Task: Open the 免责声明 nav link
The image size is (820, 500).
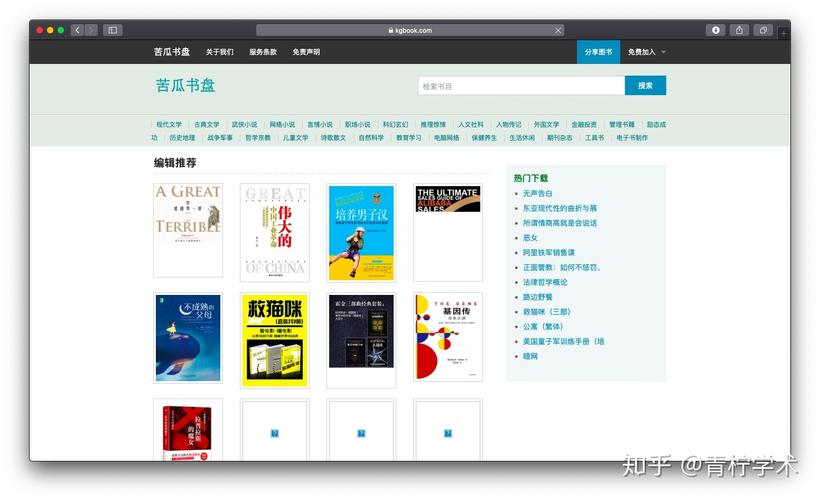Action: point(306,52)
